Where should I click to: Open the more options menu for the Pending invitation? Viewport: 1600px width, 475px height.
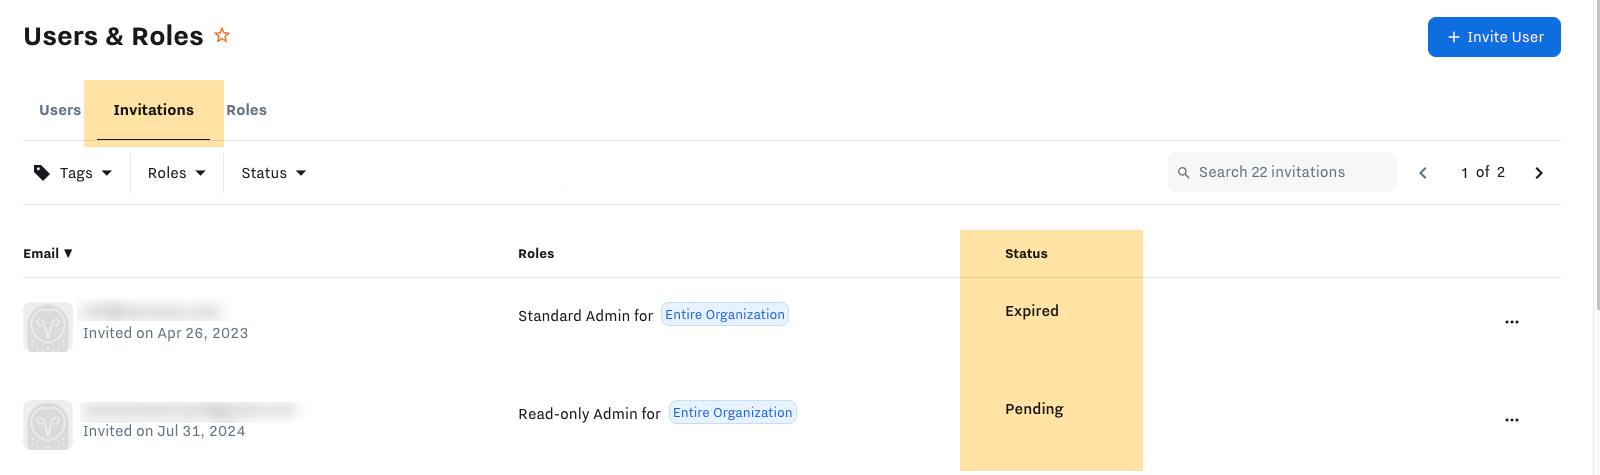pos(1511,420)
